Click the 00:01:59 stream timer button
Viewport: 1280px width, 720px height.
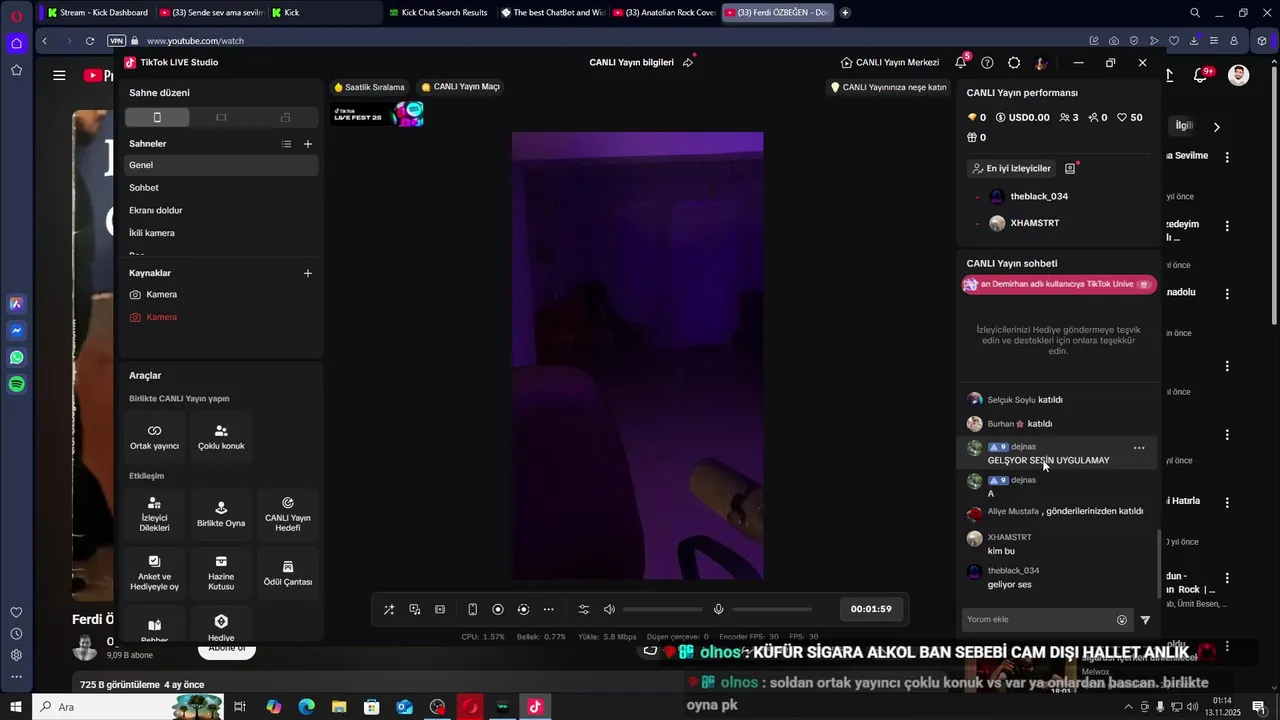pyautogui.click(x=871, y=609)
